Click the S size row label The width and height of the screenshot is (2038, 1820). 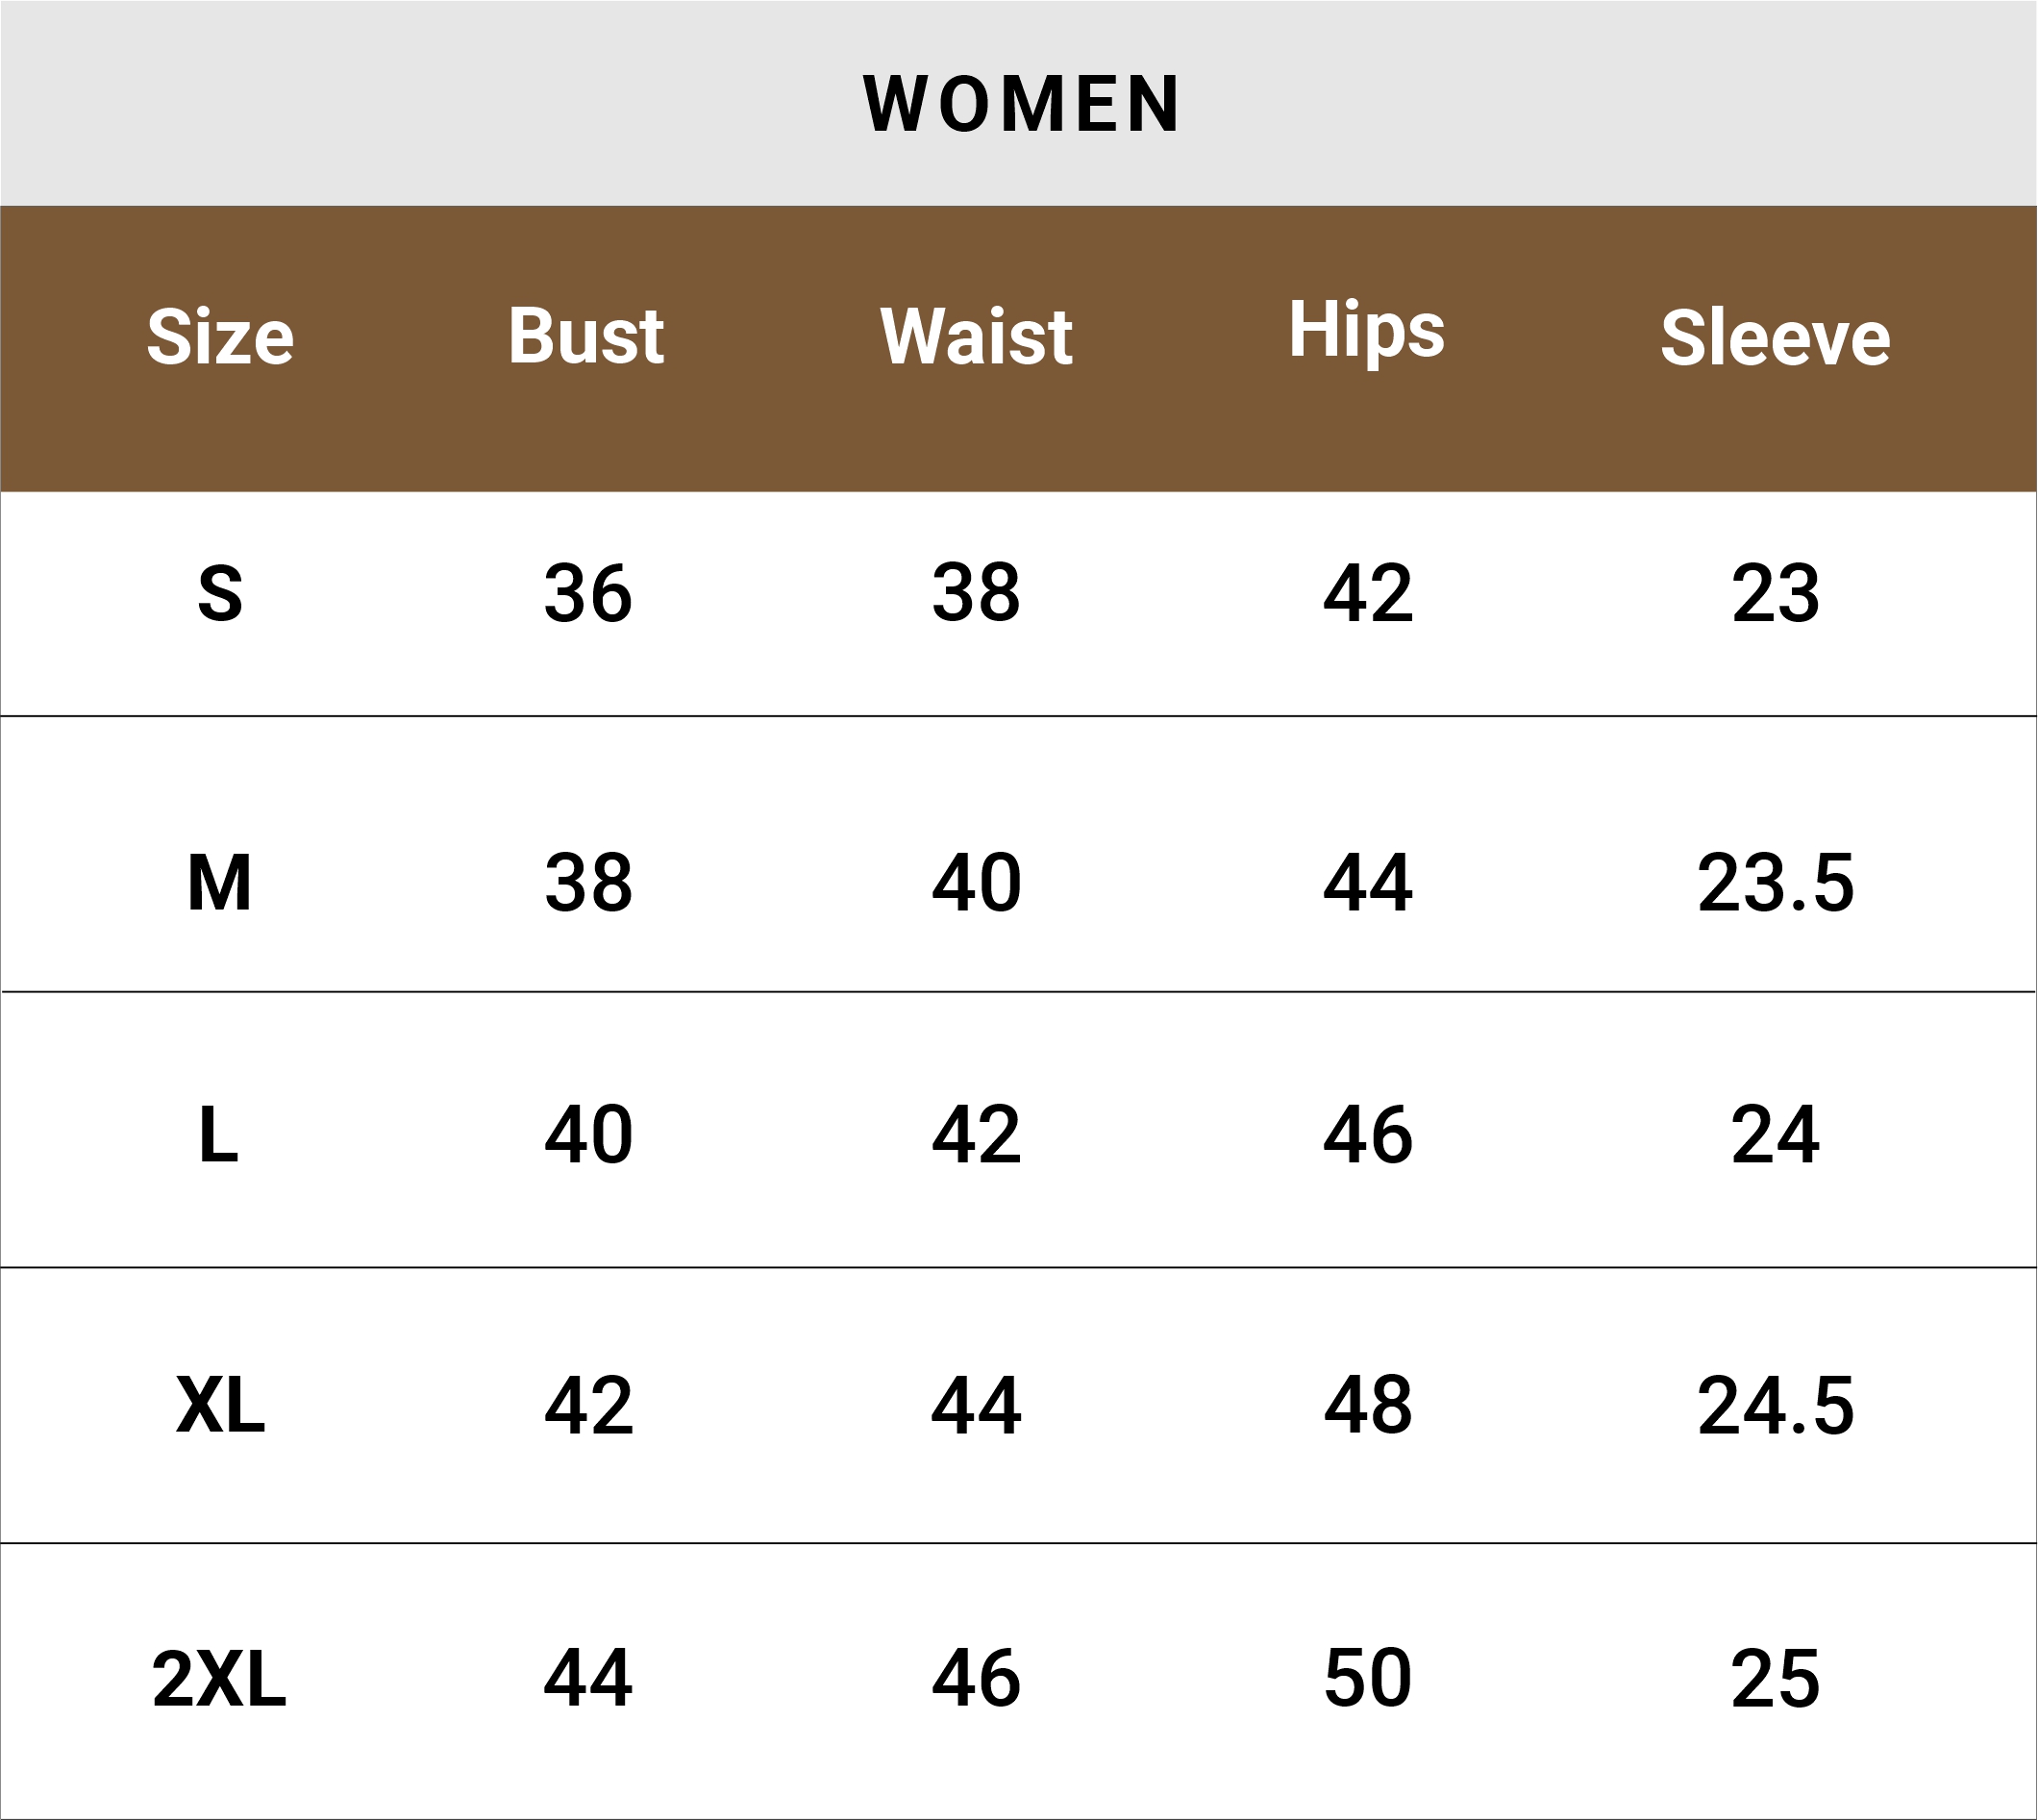pos(220,593)
